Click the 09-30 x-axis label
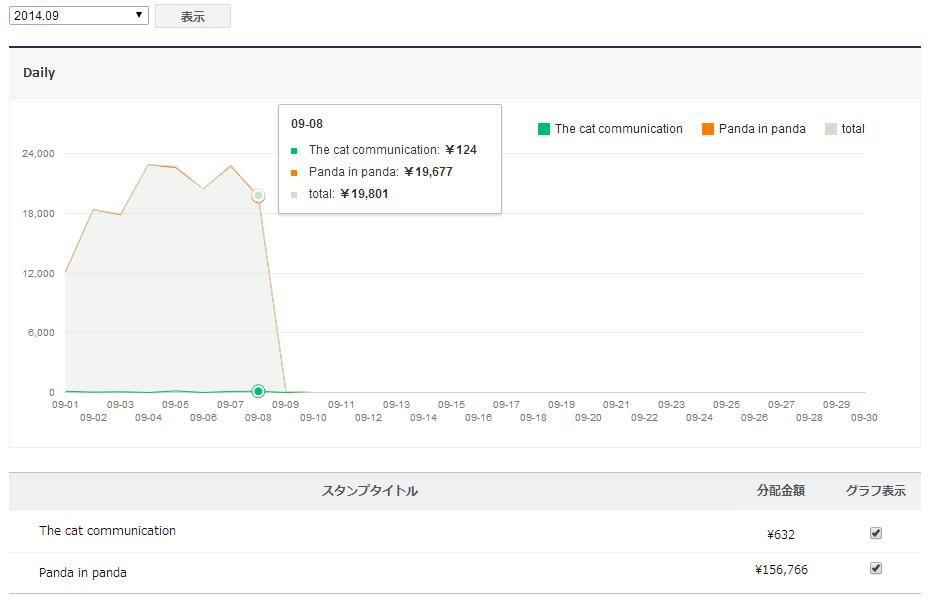 pyautogui.click(x=864, y=418)
